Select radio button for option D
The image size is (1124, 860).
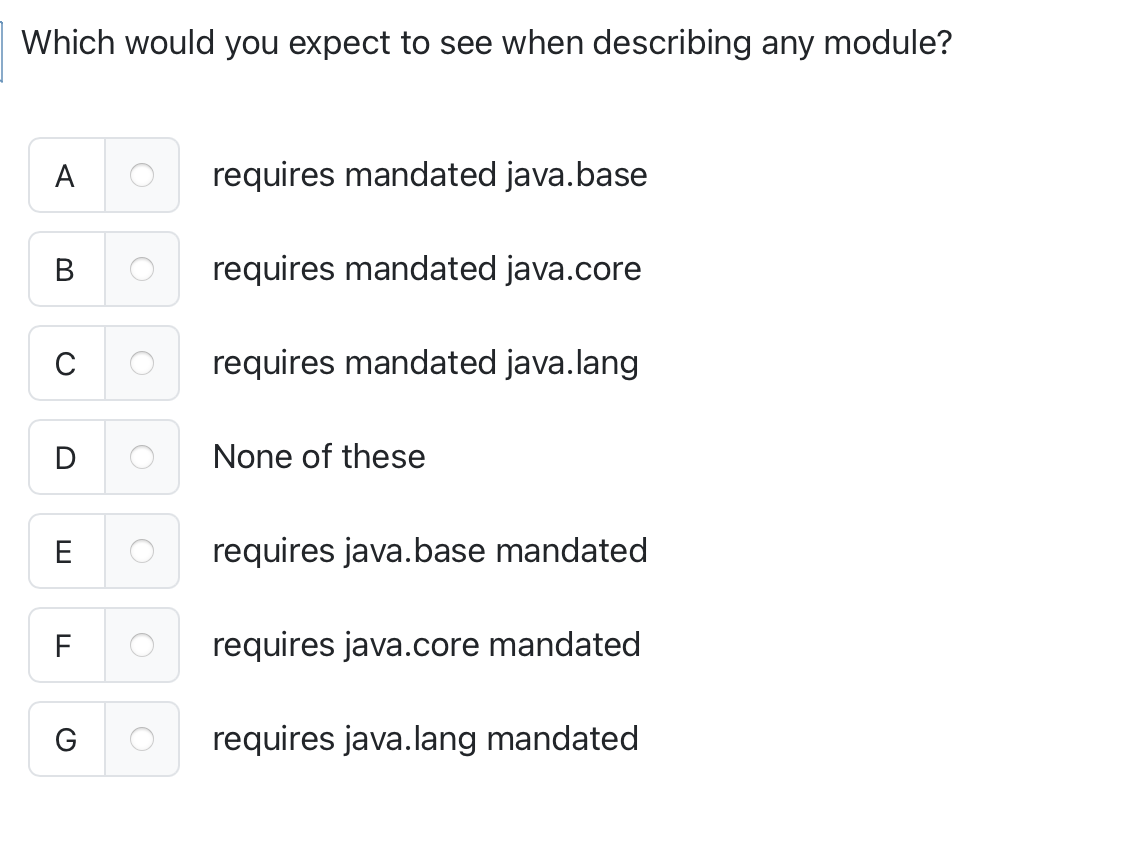click(141, 457)
